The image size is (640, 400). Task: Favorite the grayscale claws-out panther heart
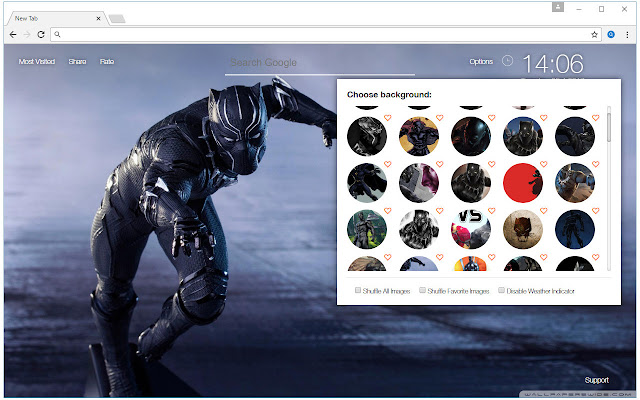pyautogui.click(x=440, y=211)
